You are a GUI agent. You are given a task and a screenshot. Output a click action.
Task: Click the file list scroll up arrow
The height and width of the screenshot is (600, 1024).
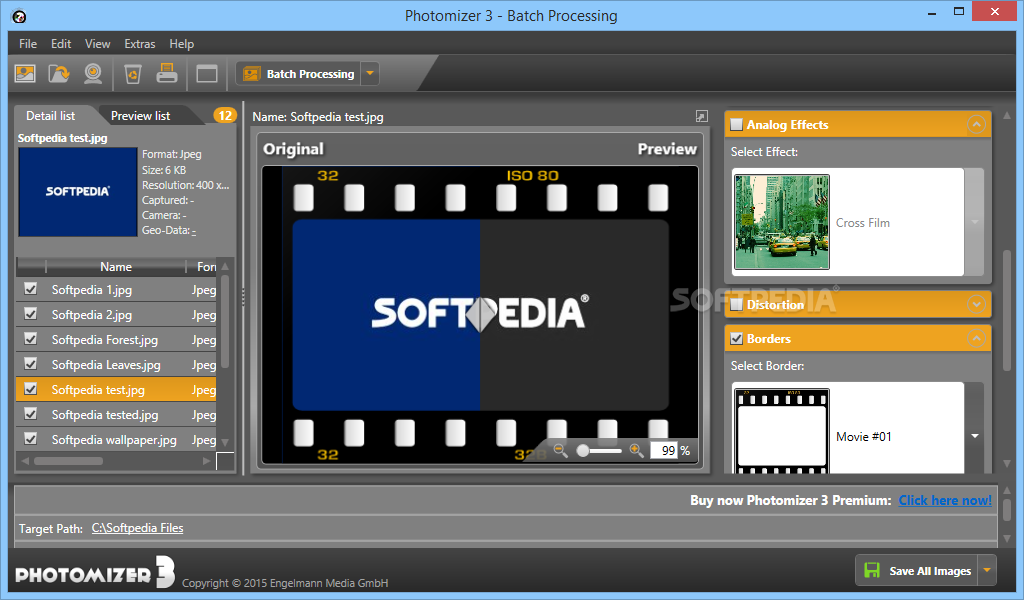click(225, 266)
